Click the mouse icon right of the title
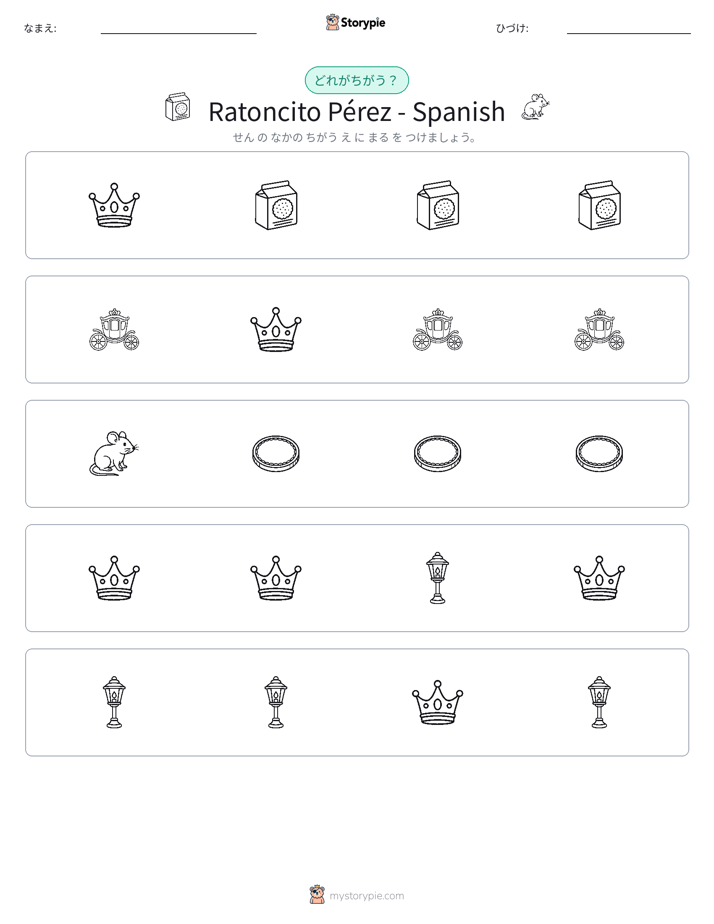The image size is (714, 924). [536, 107]
